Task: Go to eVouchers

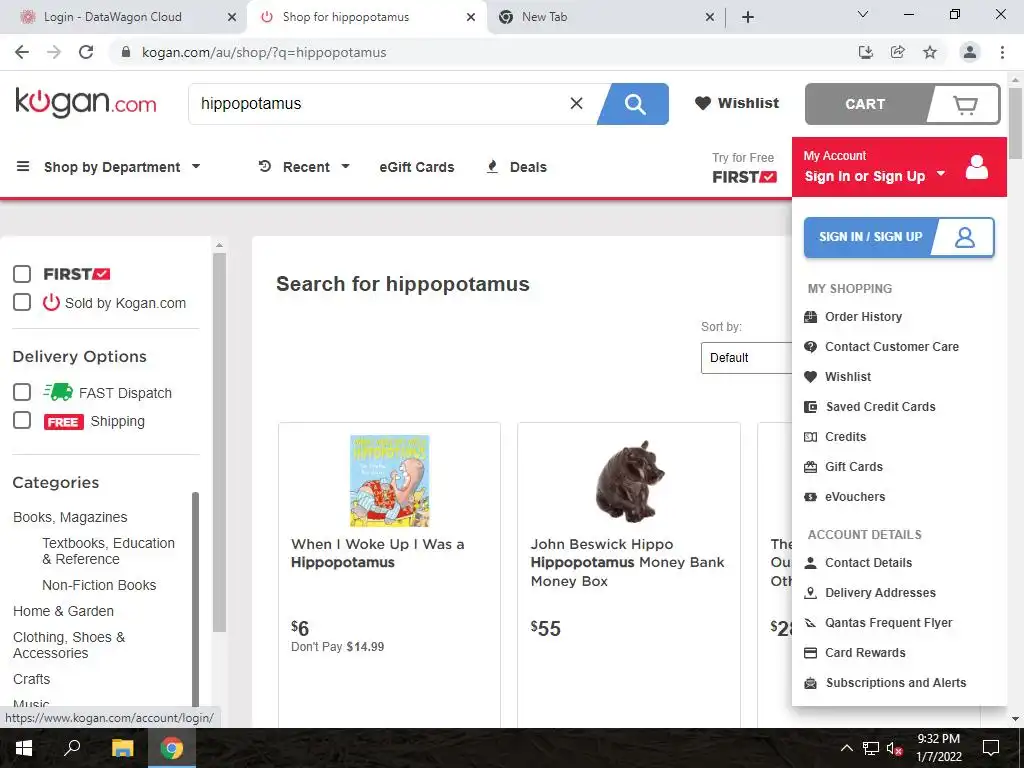Action: [844, 497]
